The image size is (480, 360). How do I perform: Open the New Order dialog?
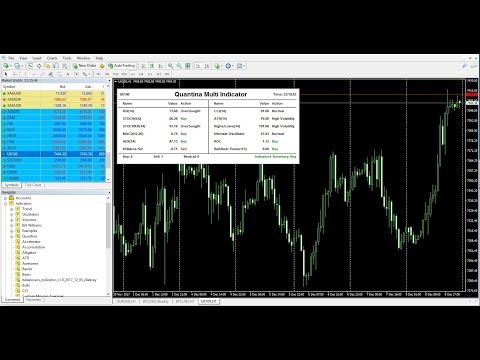85,66
